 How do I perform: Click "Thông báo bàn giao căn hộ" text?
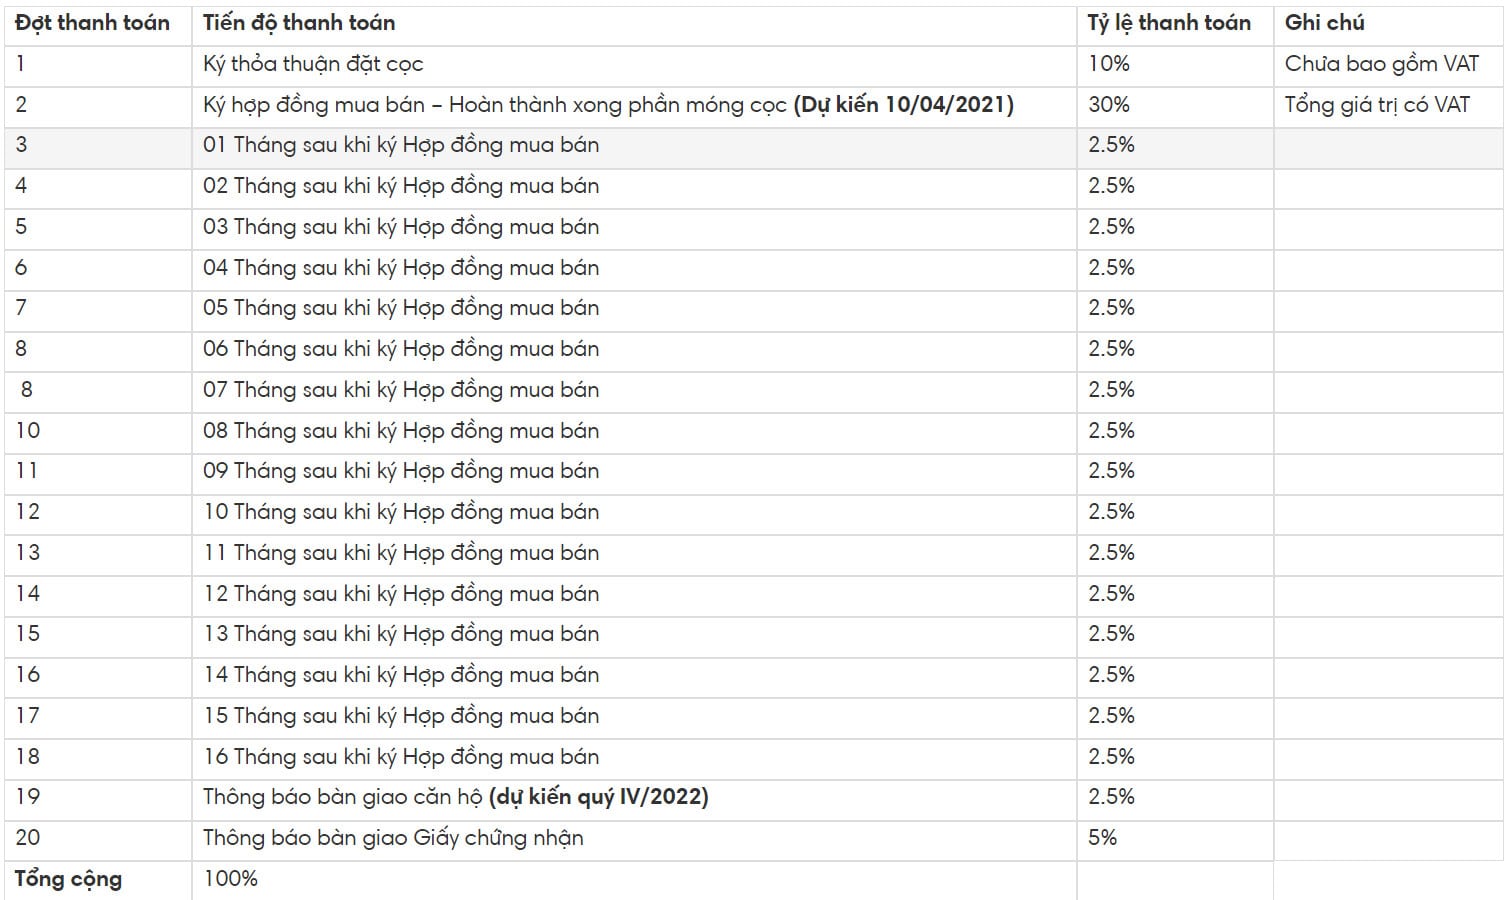343,797
